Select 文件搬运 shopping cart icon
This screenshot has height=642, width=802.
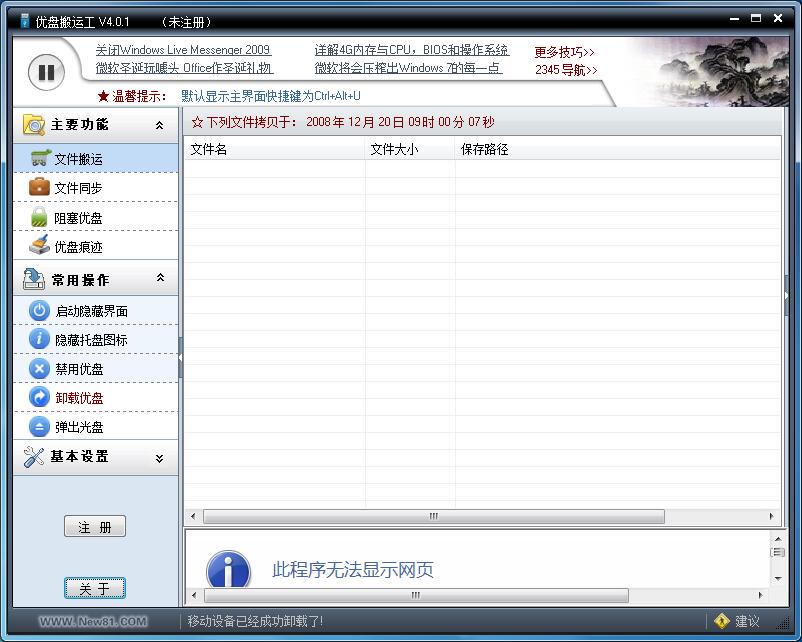point(40,158)
